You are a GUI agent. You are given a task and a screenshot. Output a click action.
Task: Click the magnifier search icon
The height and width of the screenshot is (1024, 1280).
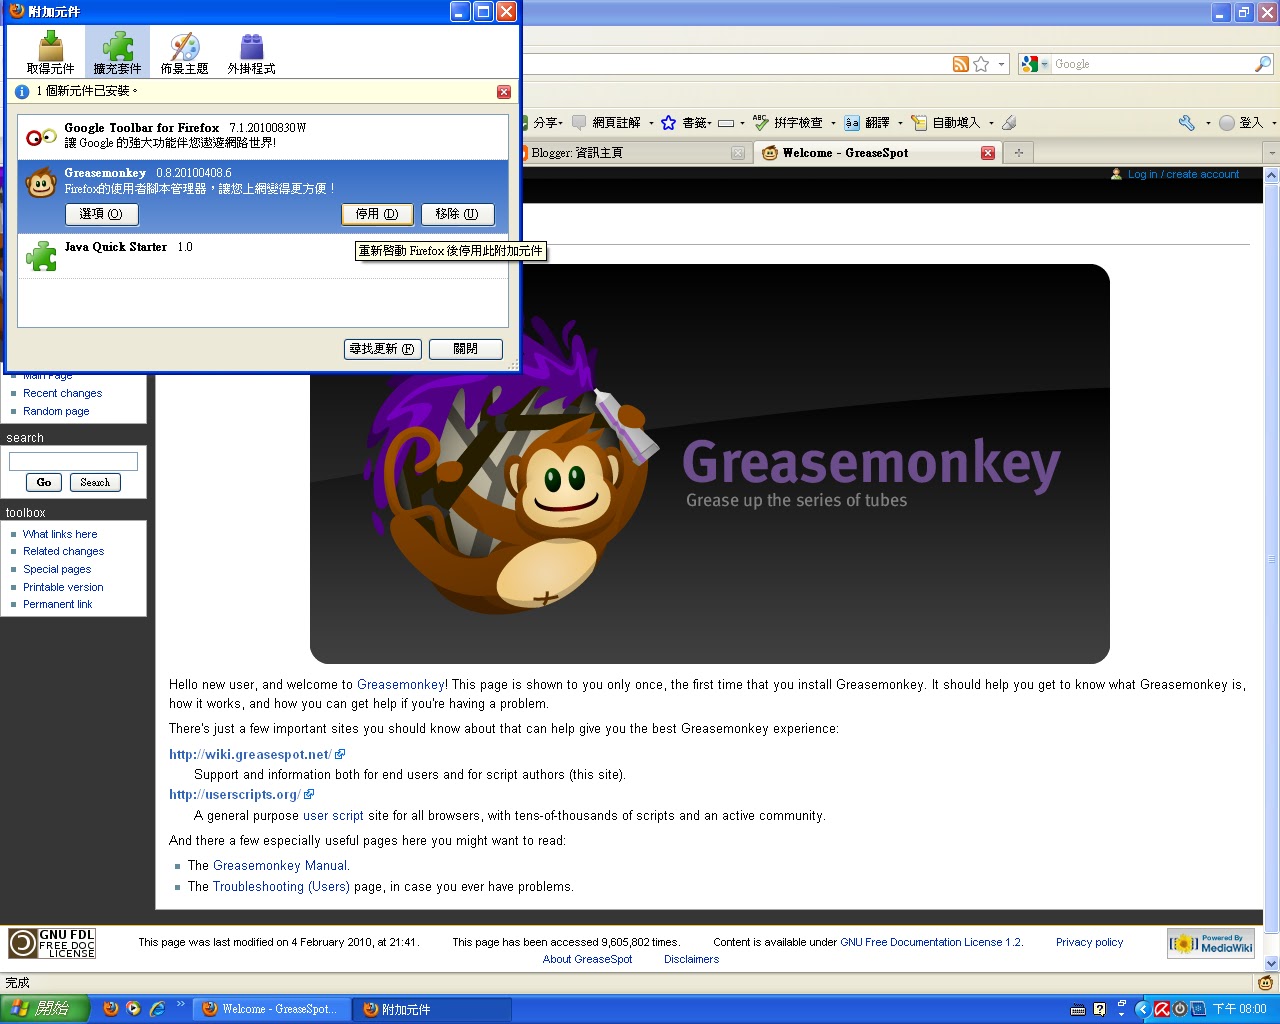coord(1263,64)
